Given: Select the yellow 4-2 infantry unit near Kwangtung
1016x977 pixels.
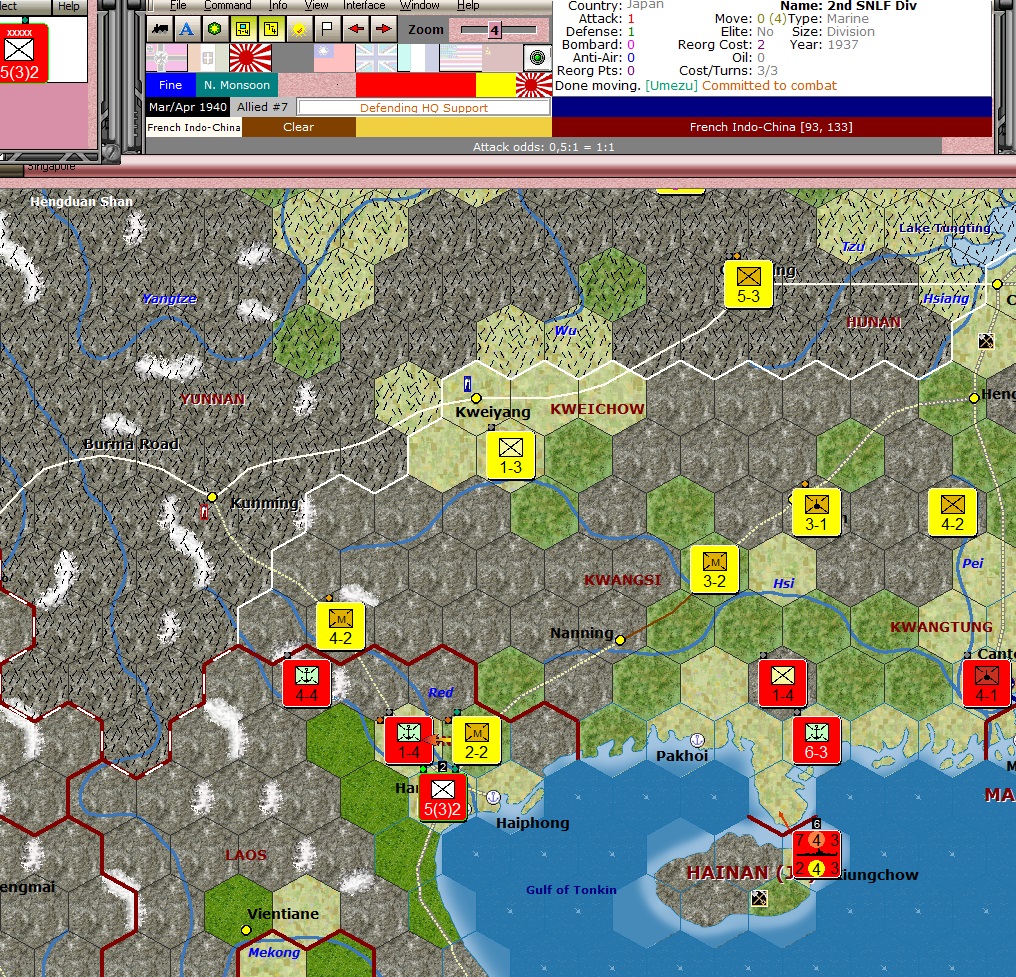Looking at the screenshot, I should [x=952, y=512].
